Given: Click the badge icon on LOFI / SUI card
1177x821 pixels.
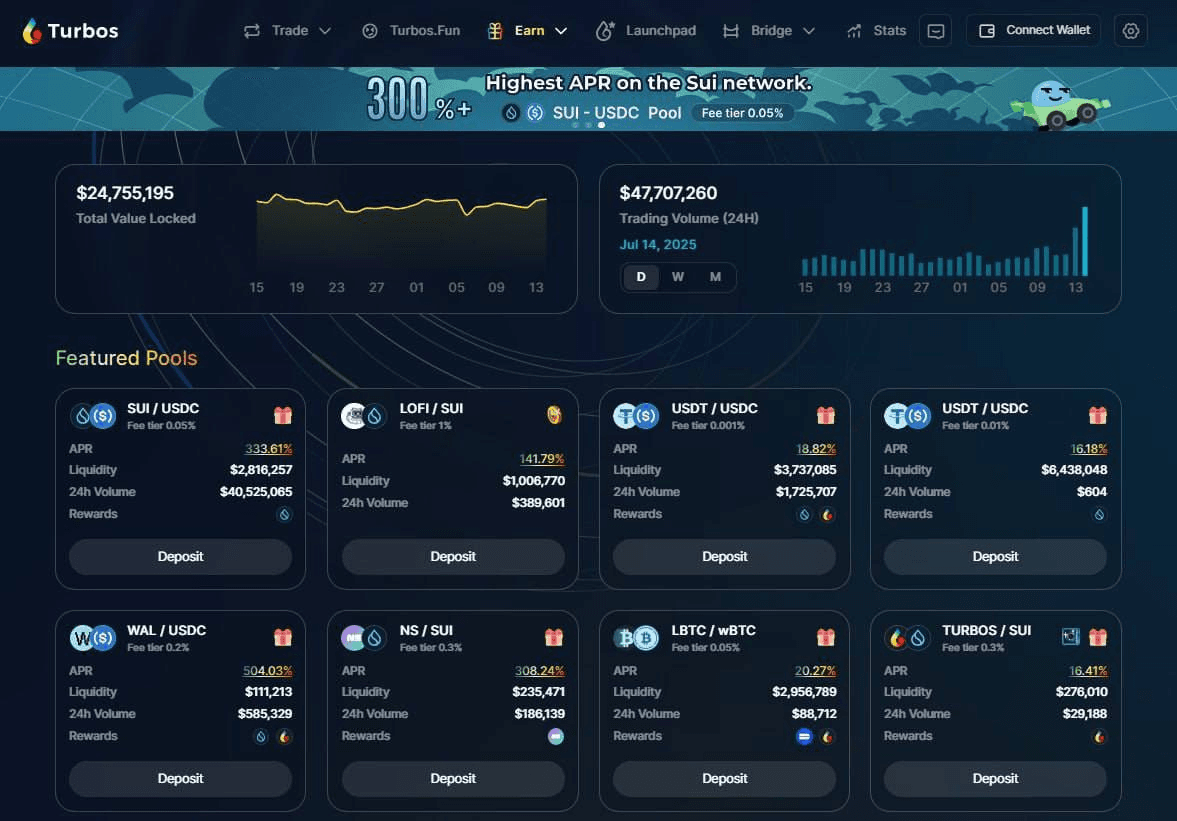Looking at the screenshot, I should (x=554, y=415).
